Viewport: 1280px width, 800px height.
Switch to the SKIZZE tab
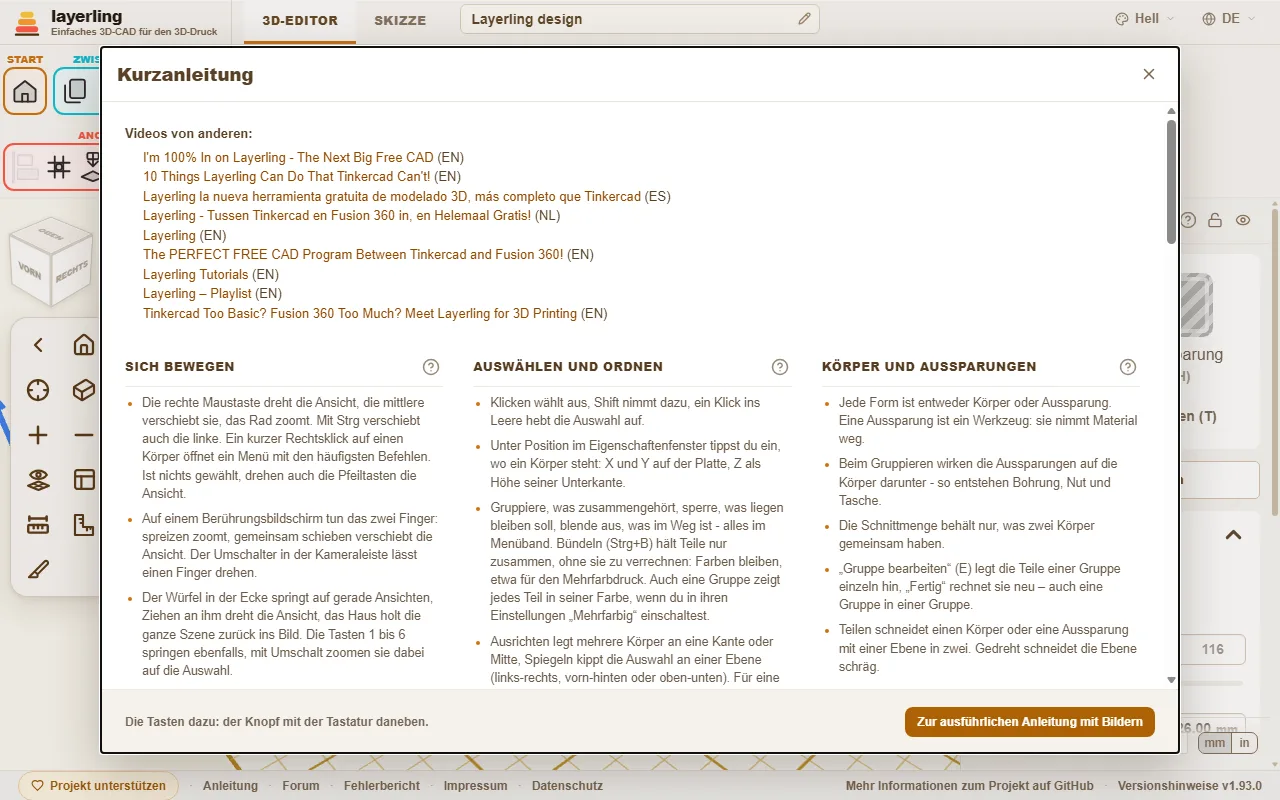pyautogui.click(x=400, y=20)
